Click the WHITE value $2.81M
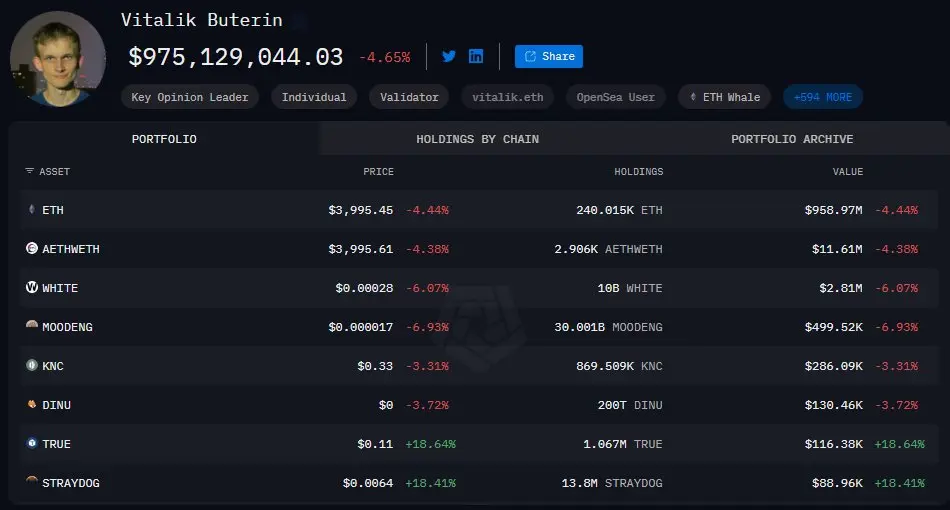 click(841, 288)
